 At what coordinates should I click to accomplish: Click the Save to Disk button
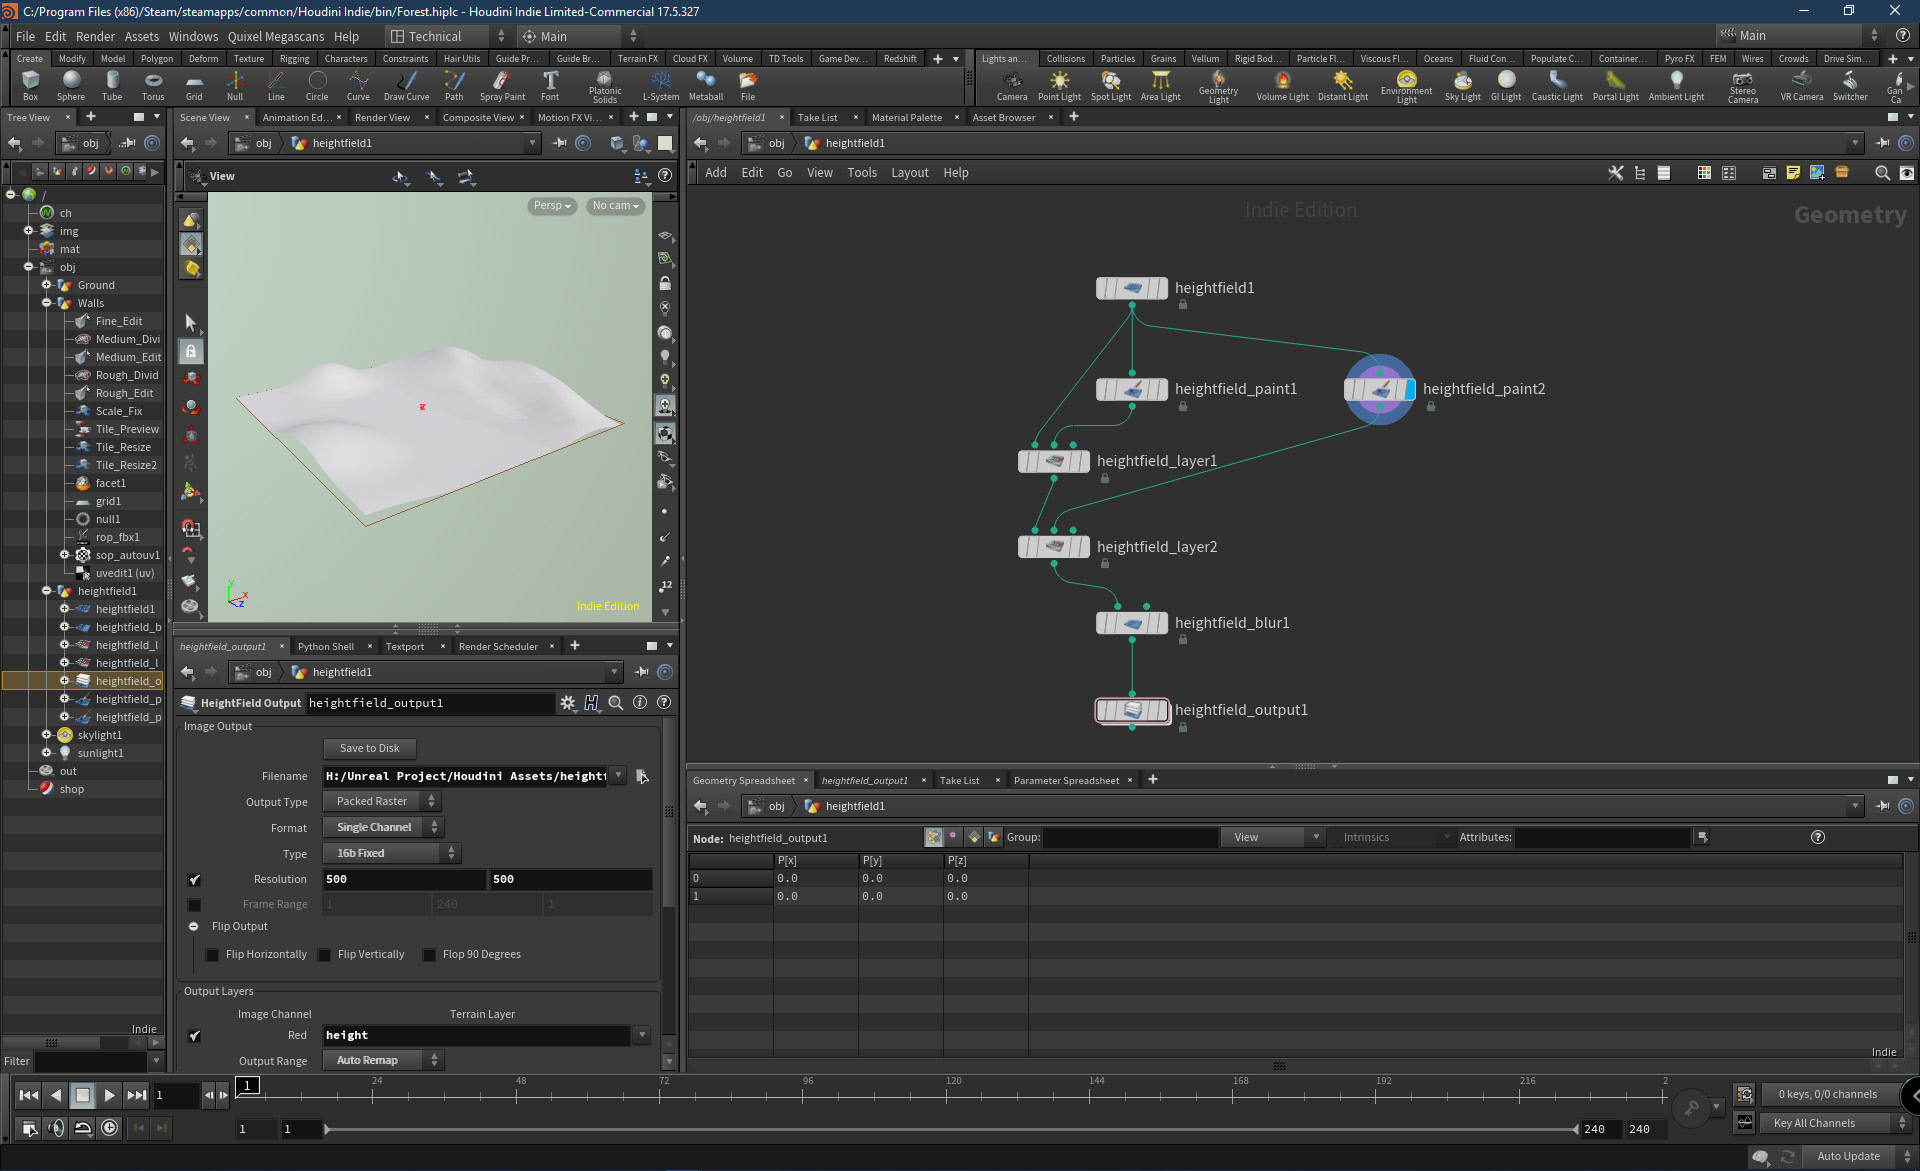tap(369, 749)
